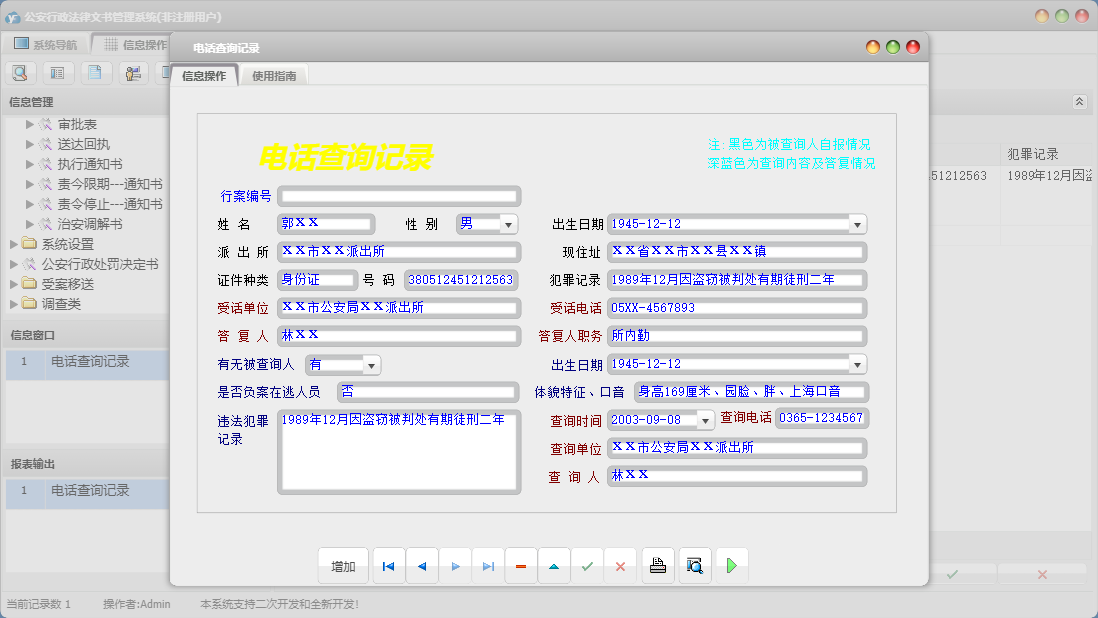Open the 性别 dropdown

coord(508,224)
